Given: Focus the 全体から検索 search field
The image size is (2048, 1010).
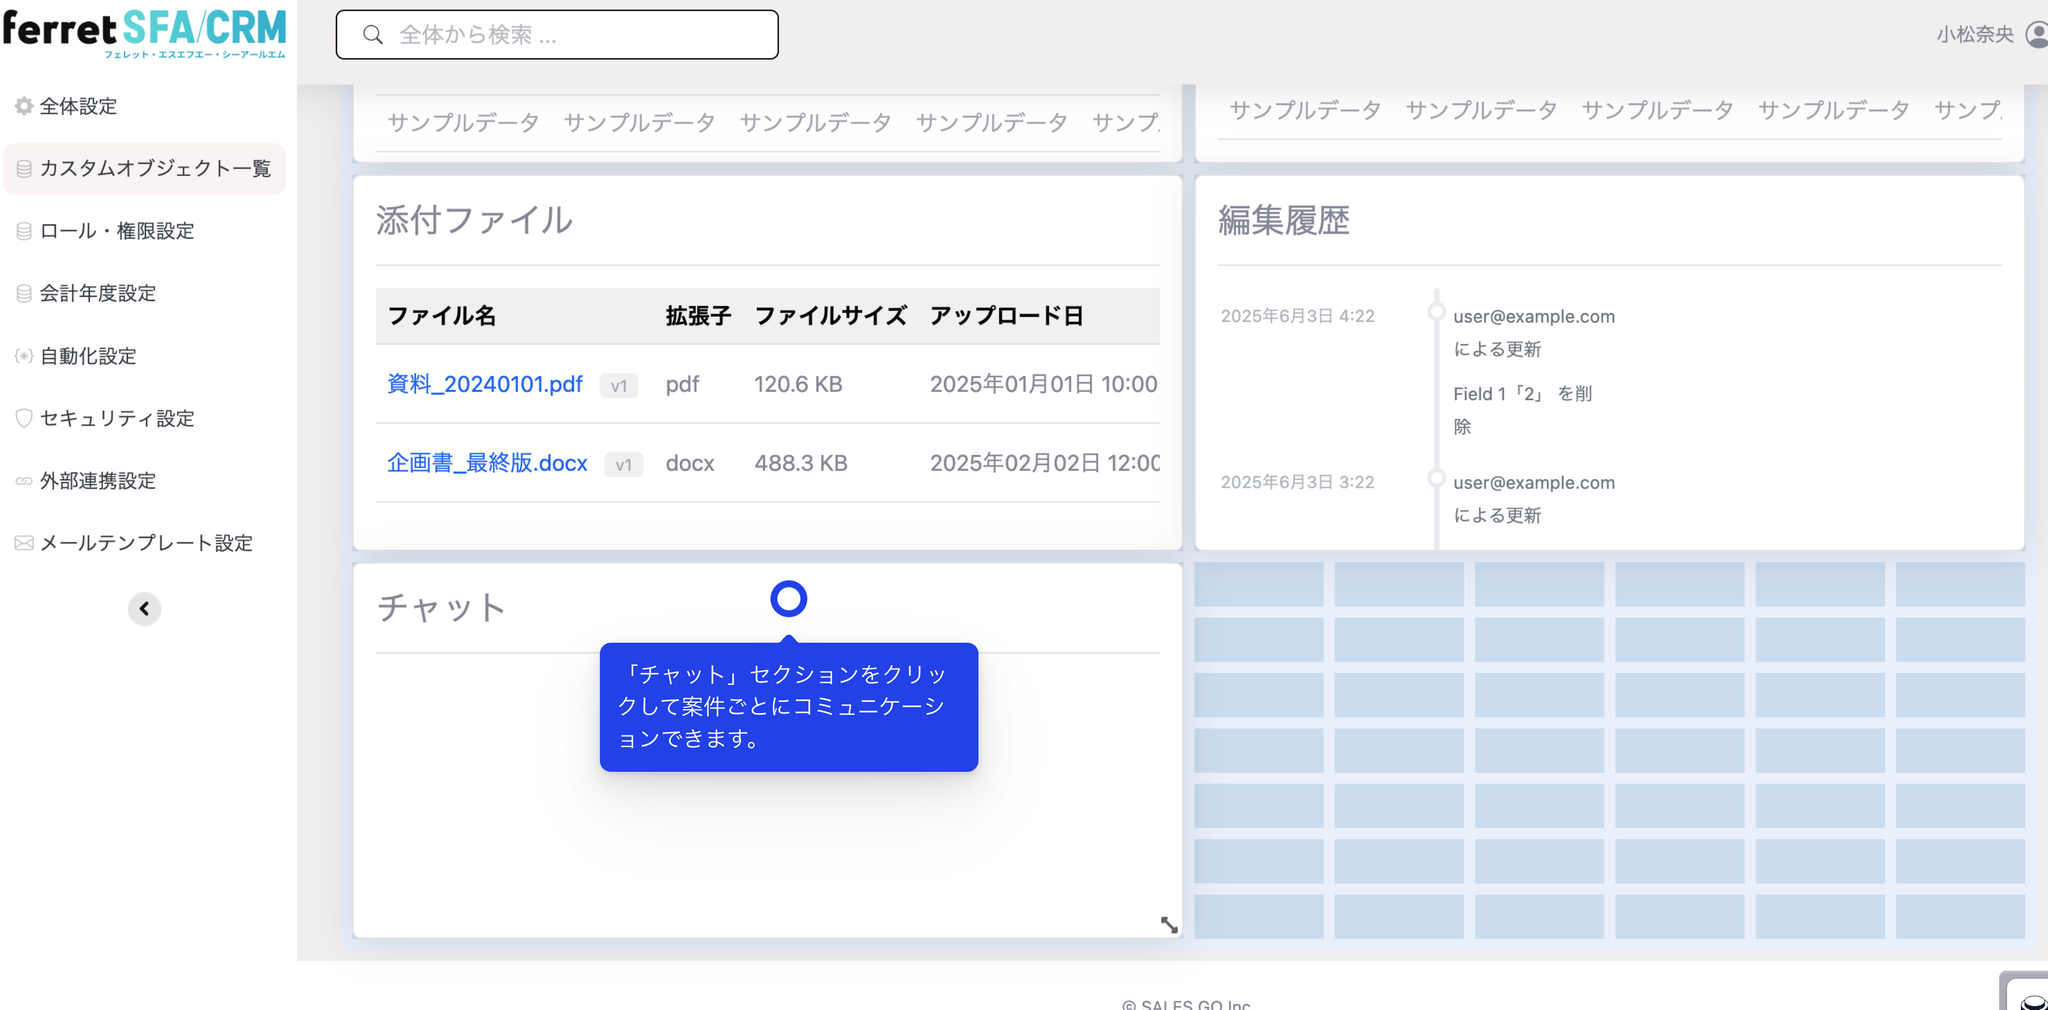Looking at the screenshot, I should (557, 35).
